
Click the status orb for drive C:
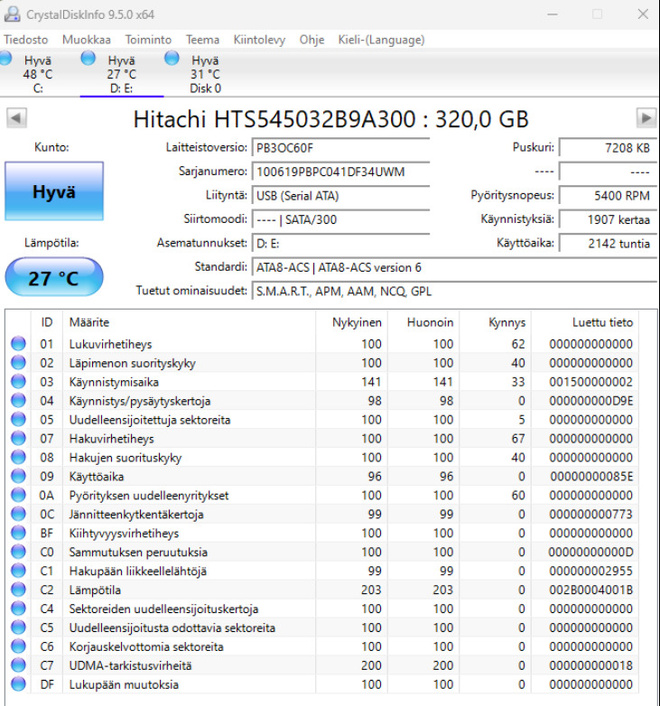pos(5,58)
